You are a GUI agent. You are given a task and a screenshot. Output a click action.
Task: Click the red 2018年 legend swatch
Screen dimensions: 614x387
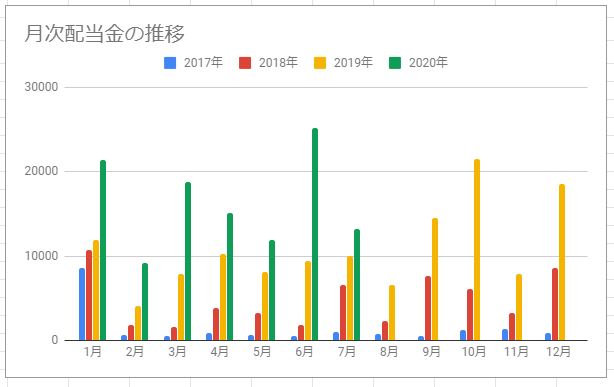pyautogui.click(x=245, y=63)
